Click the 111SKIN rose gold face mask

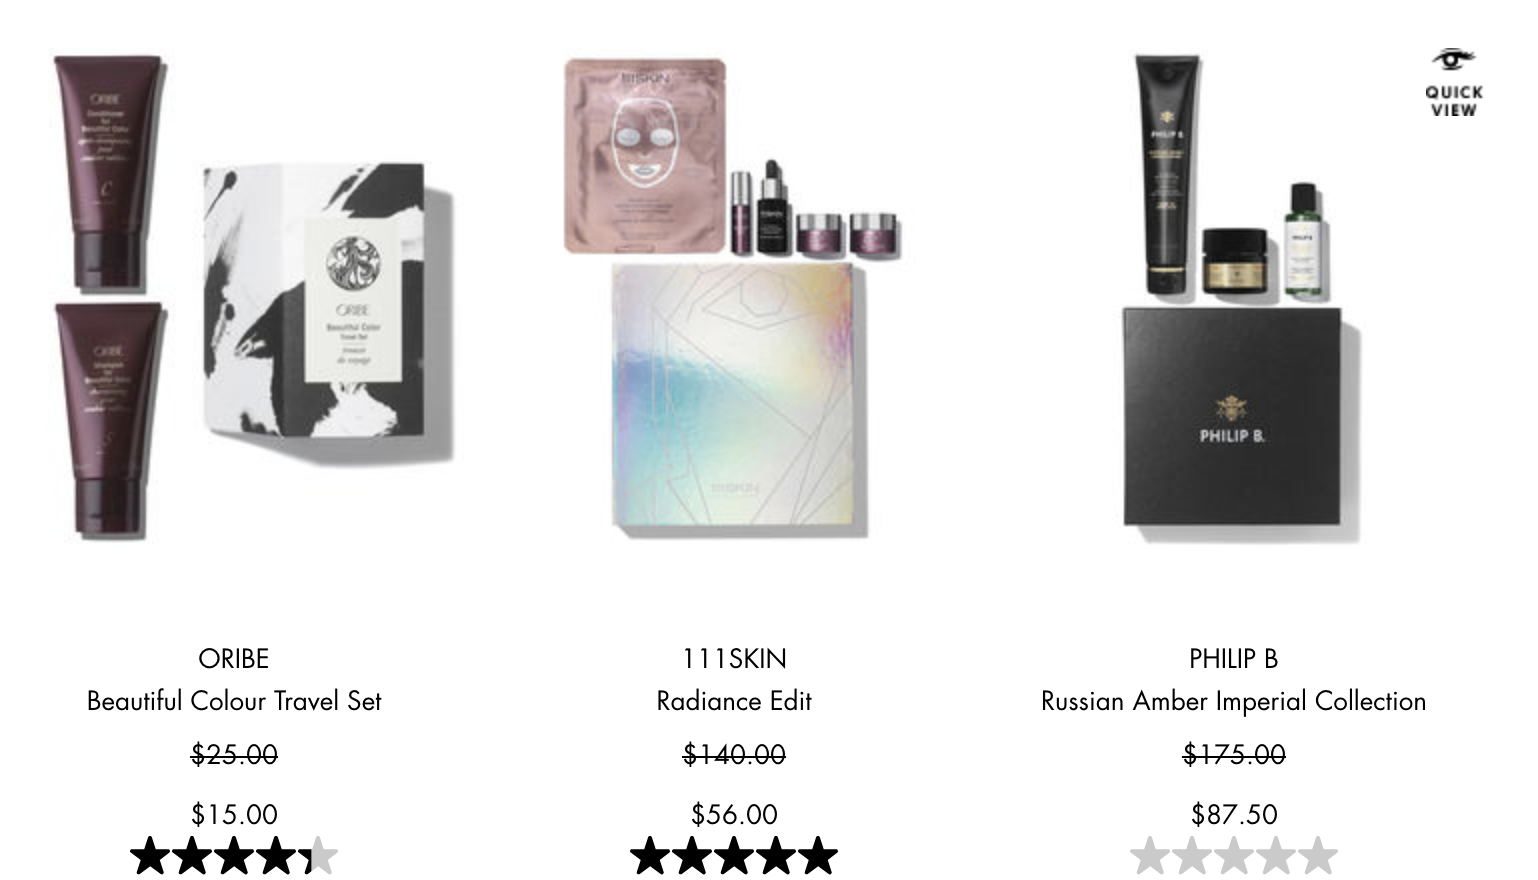(645, 156)
